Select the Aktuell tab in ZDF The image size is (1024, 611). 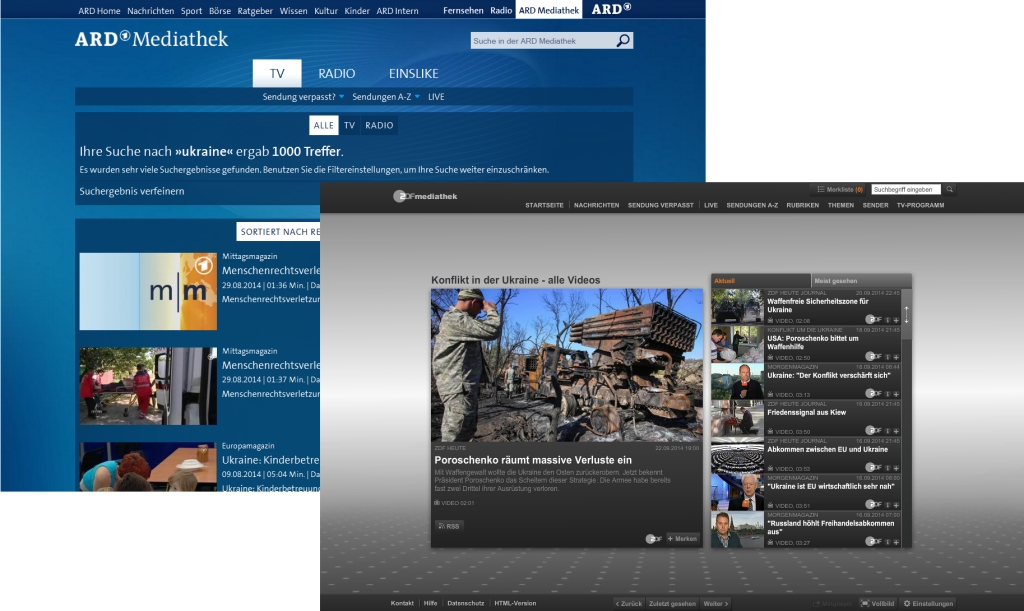(x=760, y=281)
